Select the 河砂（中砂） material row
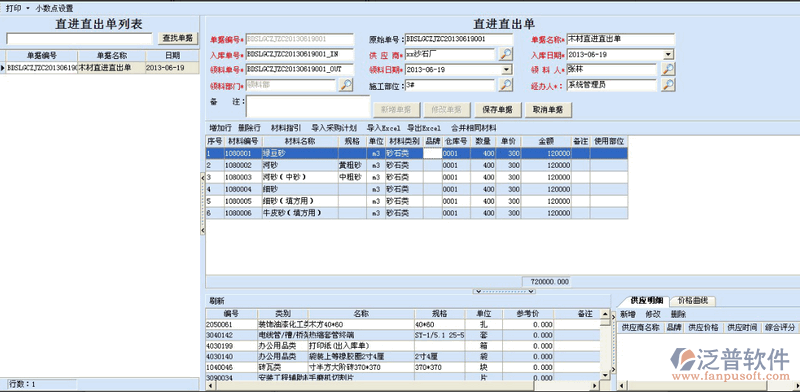The height and width of the screenshot is (392, 800). [x=416, y=177]
